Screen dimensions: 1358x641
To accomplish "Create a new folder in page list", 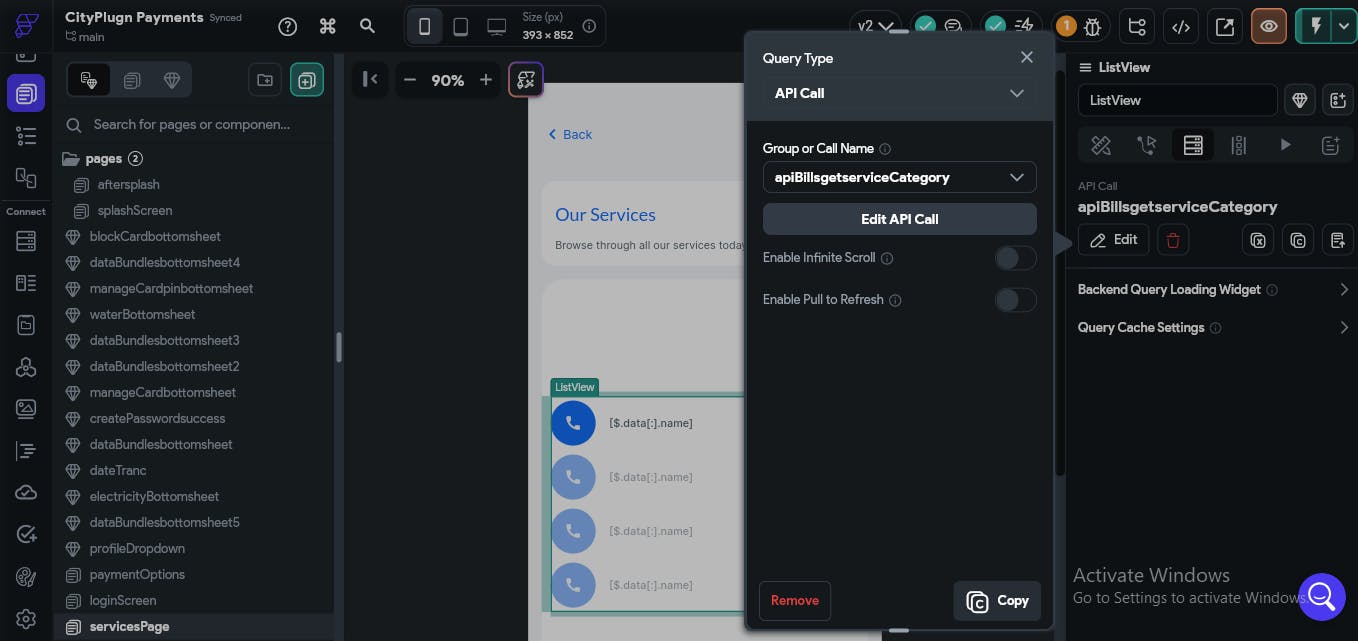I will (265, 80).
